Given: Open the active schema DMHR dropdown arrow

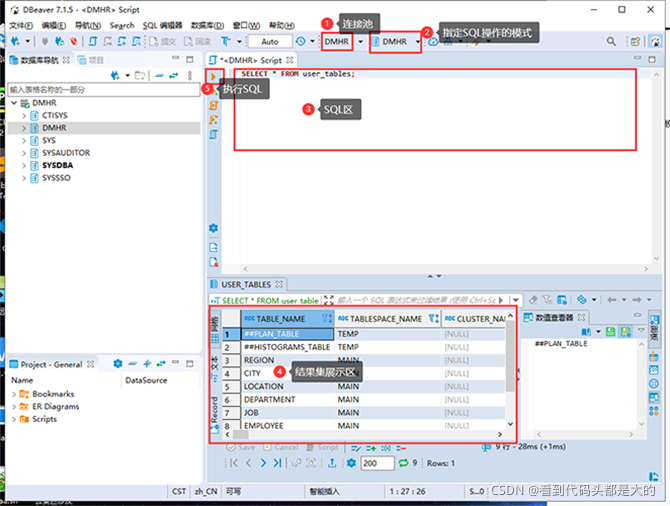Looking at the screenshot, I should pyautogui.click(x=417, y=41).
